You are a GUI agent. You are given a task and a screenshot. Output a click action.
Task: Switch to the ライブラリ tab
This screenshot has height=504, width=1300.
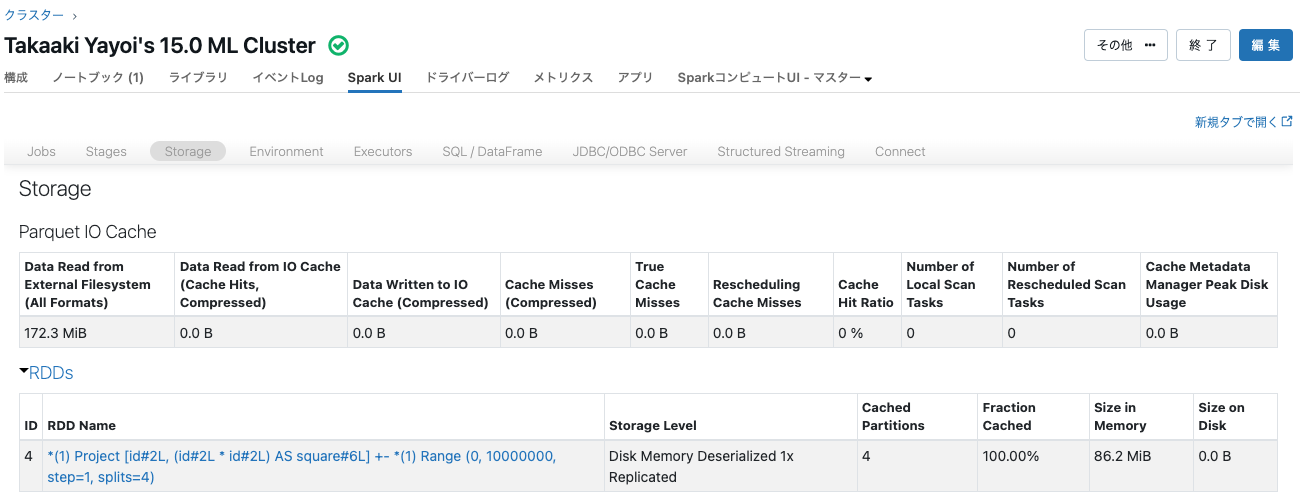pos(198,77)
